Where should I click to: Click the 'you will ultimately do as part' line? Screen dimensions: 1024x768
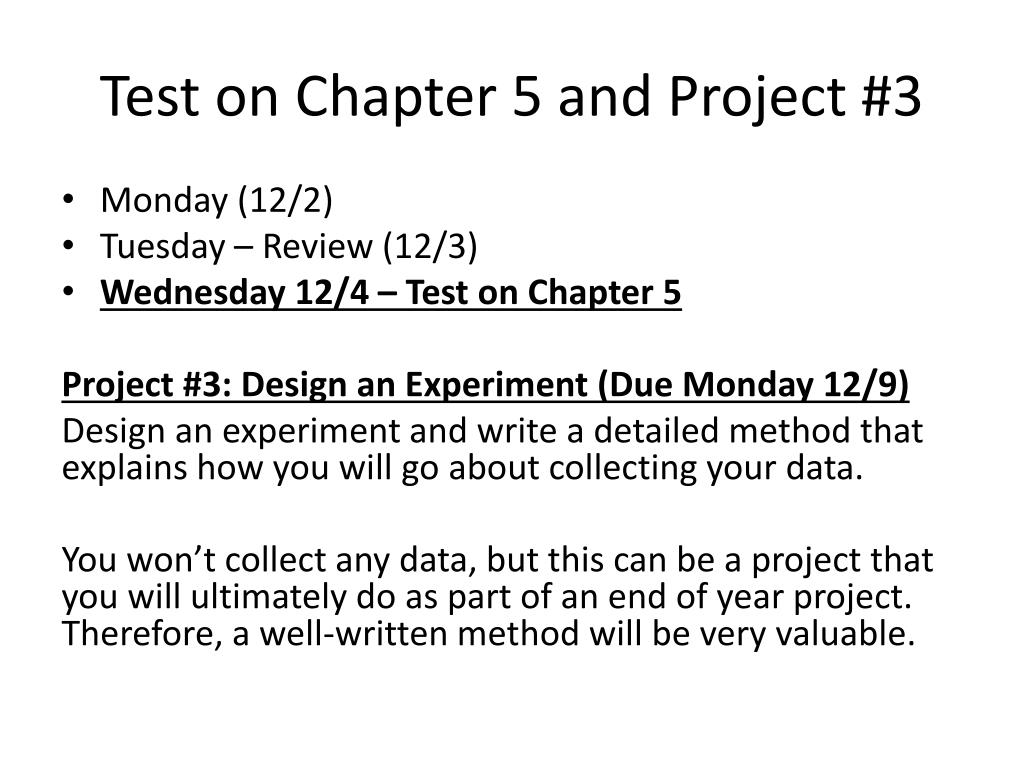click(x=487, y=597)
